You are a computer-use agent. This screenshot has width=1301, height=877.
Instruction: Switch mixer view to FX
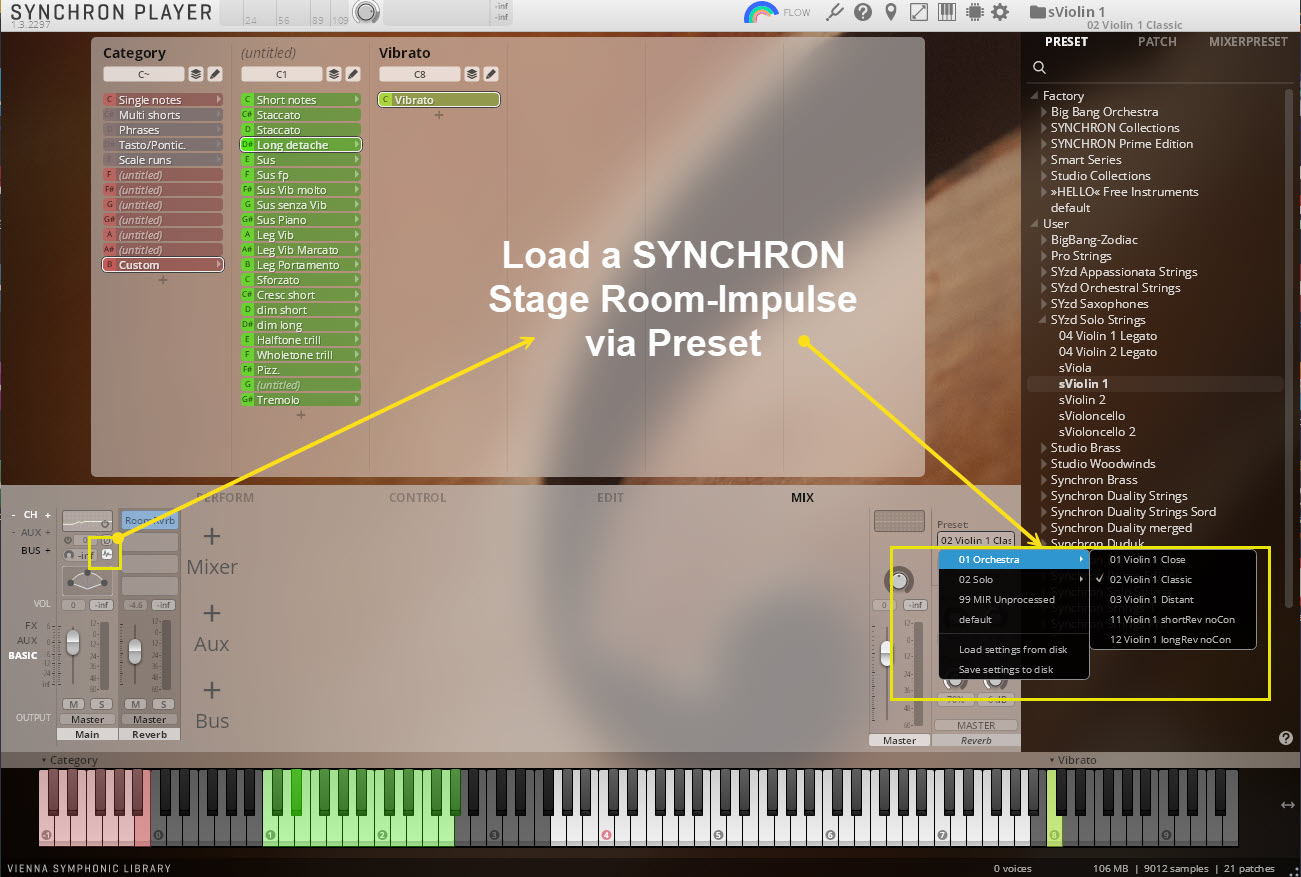point(31,625)
